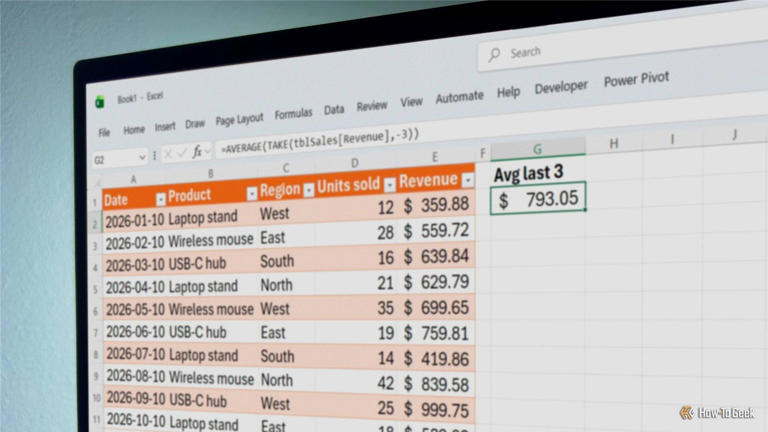Select column D header
The image size is (768, 432).
[355, 163]
